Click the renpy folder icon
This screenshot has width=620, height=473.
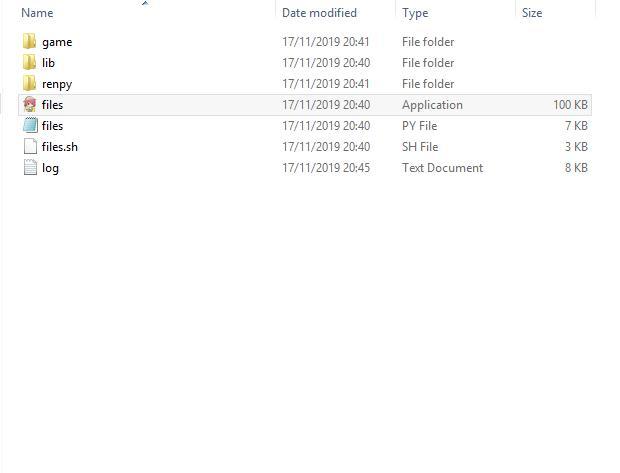[29, 84]
